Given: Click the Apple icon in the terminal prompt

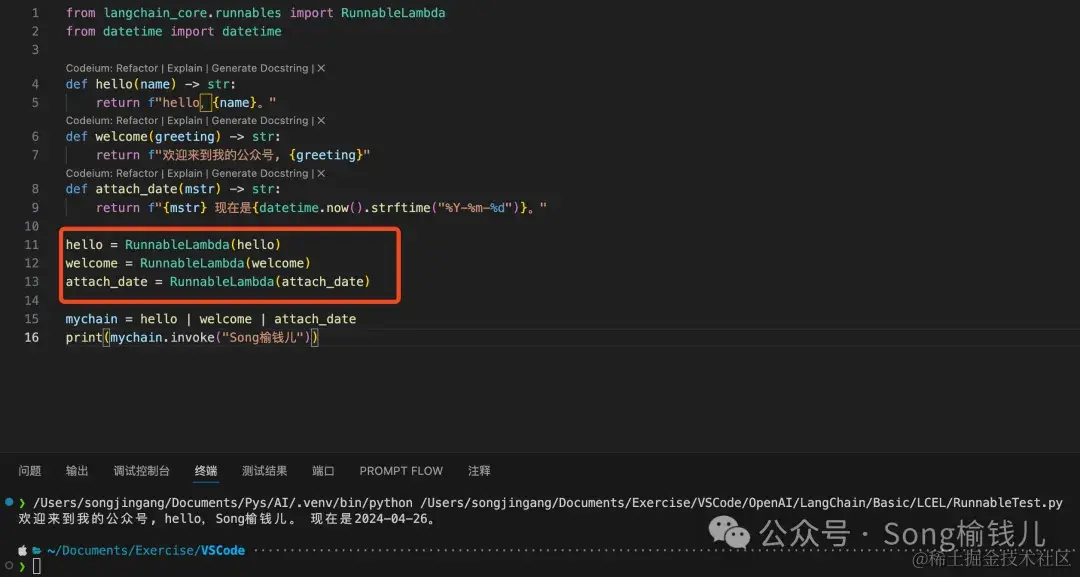Looking at the screenshot, I should (23, 550).
